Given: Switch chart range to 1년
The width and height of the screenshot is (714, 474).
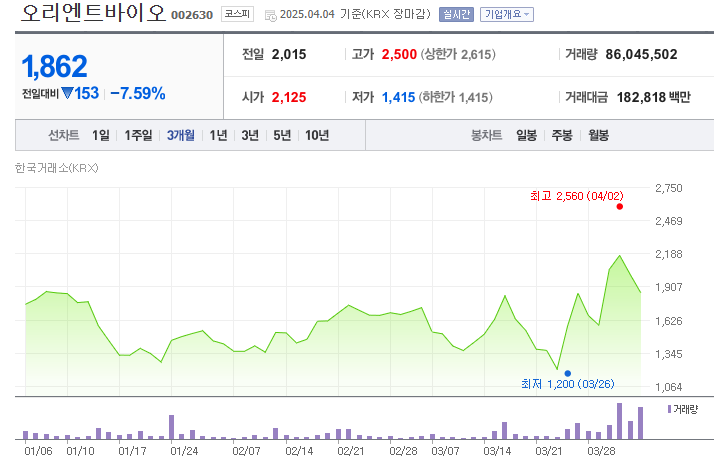Looking at the screenshot, I should click(x=218, y=135).
